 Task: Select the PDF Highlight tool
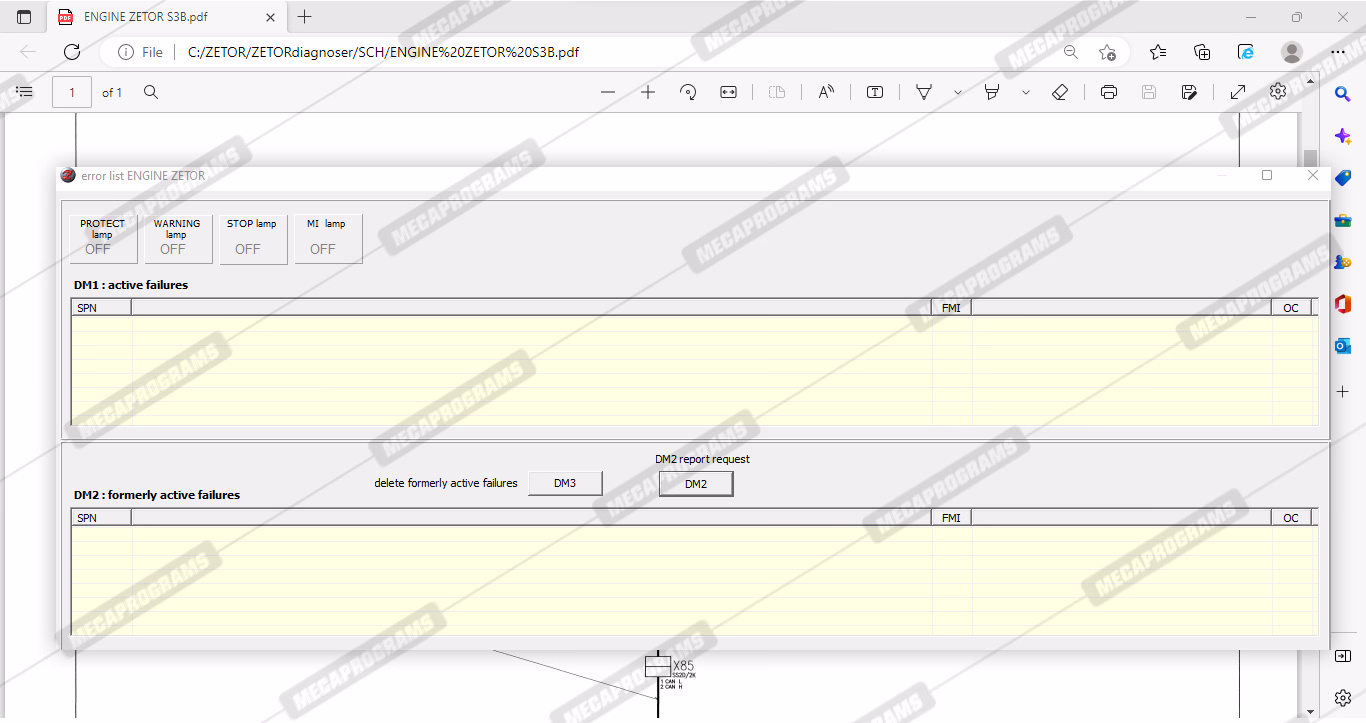point(992,92)
